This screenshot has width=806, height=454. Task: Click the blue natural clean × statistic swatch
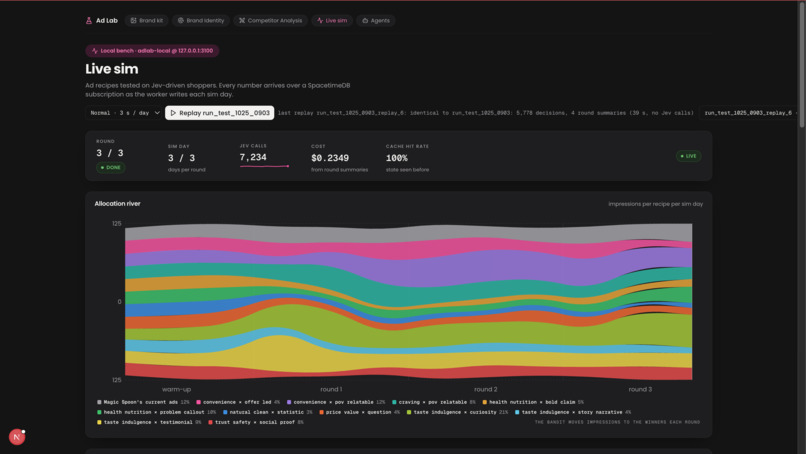click(x=225, y=412)
